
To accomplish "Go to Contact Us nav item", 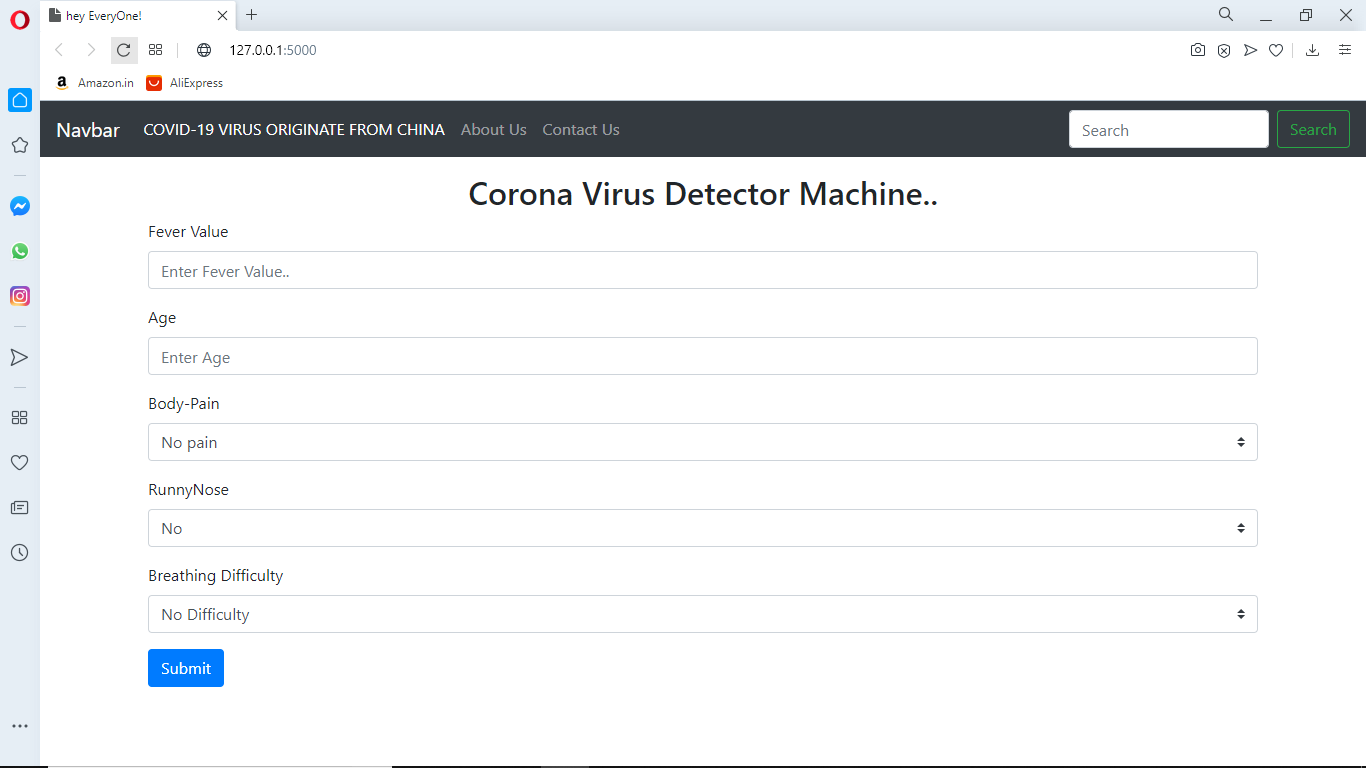I will pos(581,130).
